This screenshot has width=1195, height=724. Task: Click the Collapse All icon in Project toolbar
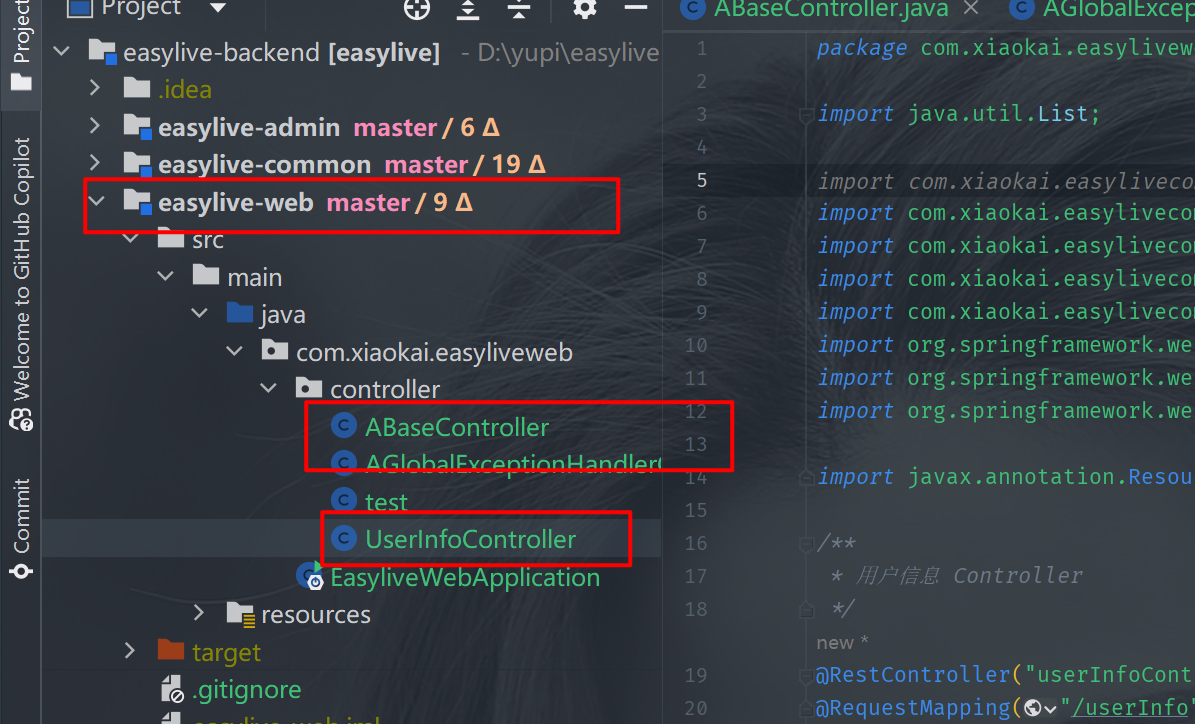(x=518, y=8)
